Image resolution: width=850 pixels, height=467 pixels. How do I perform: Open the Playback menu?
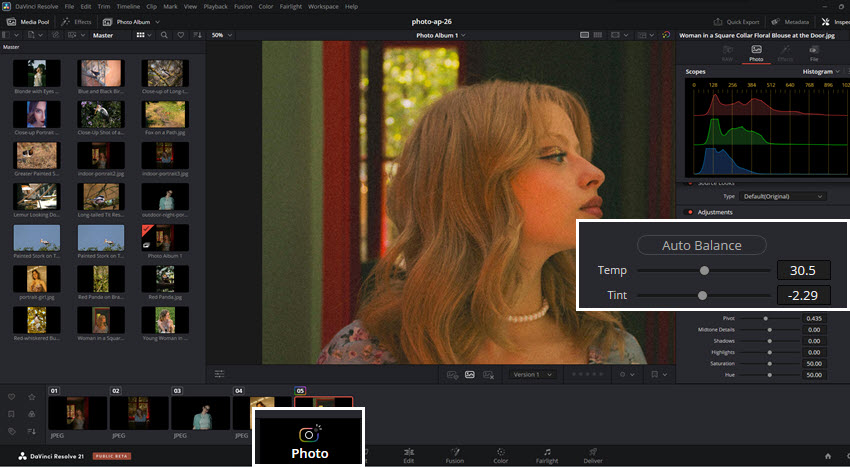tap(215, 7)
